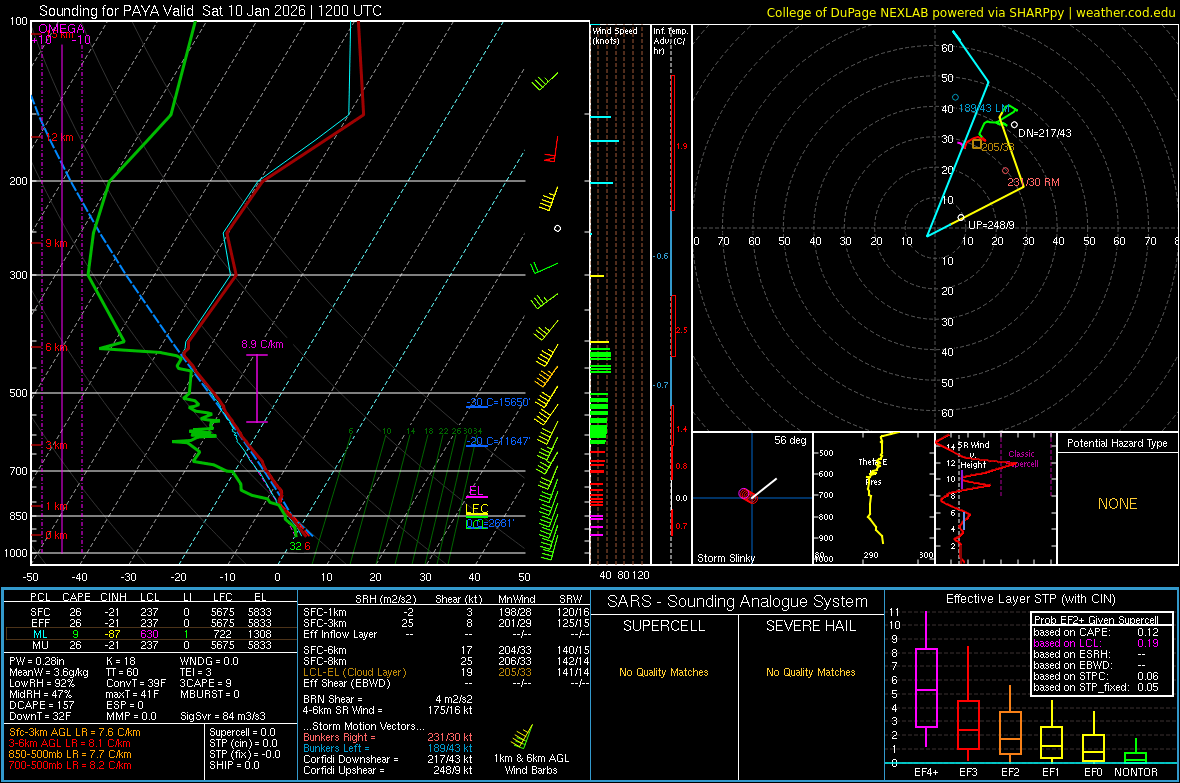Select the 'ConvT = 39F' value

(135, 684)
